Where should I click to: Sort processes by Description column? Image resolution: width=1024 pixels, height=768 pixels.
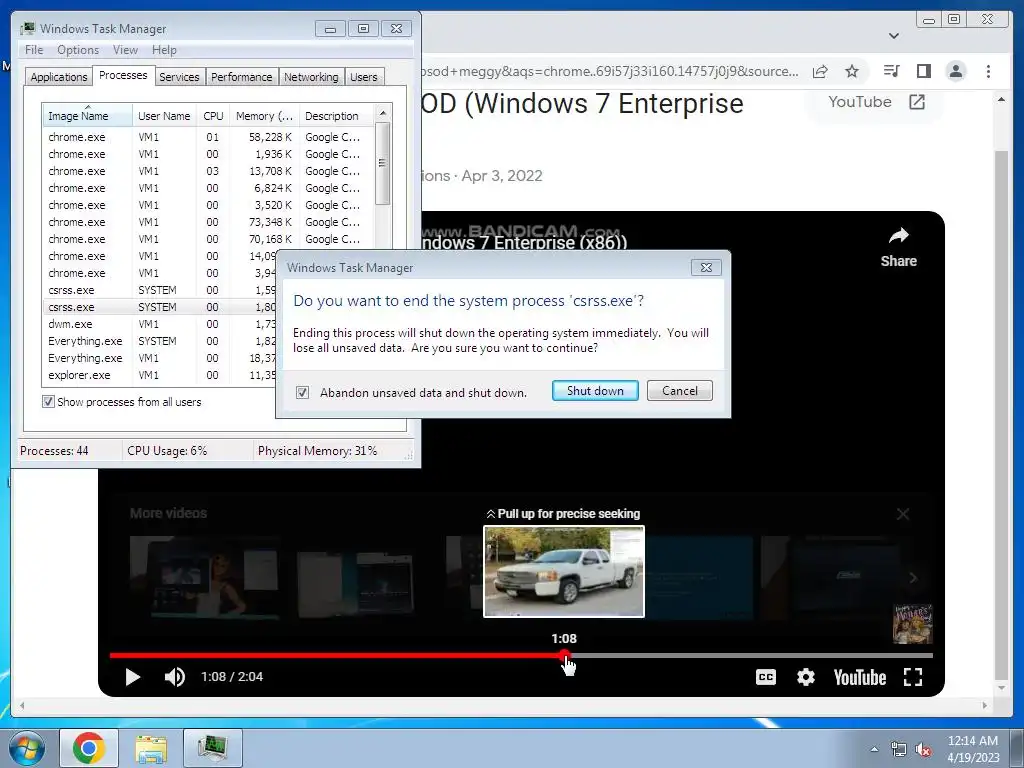pyautogui.click(x=337, y=116)
